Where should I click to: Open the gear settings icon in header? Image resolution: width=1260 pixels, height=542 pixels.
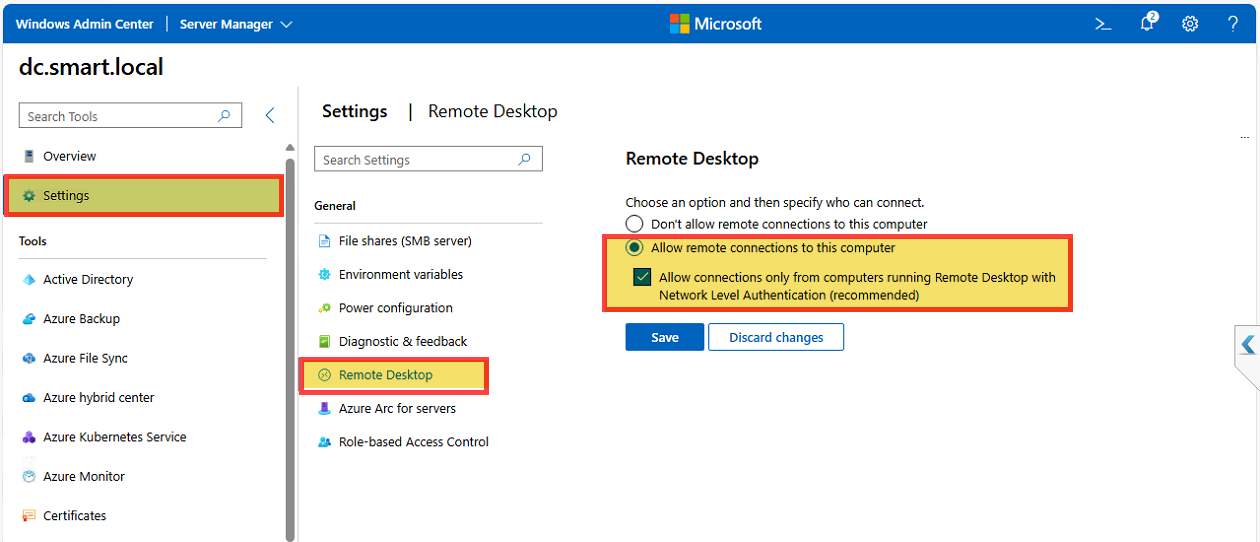pyautogui.click(x=1190, y=24)
